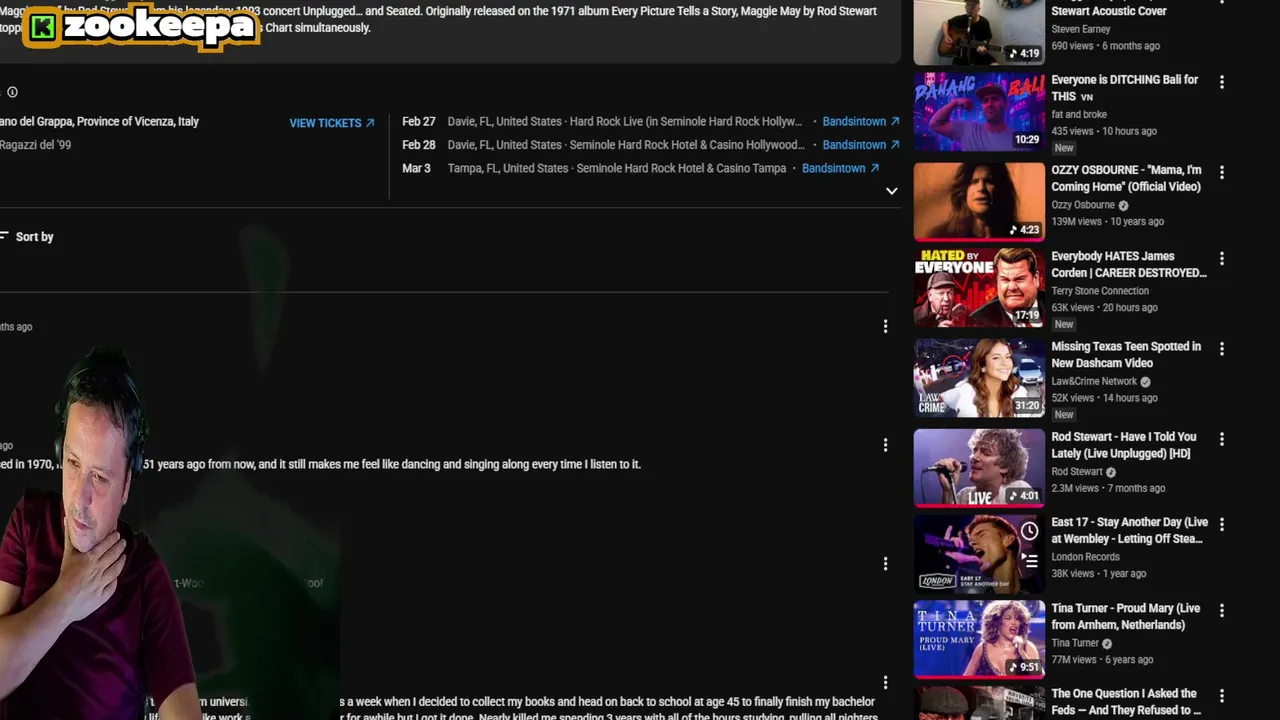
Task: Click 'Mar 3' Tampa Seminole Hard Rock event text
Action: [x=616, y=168]
